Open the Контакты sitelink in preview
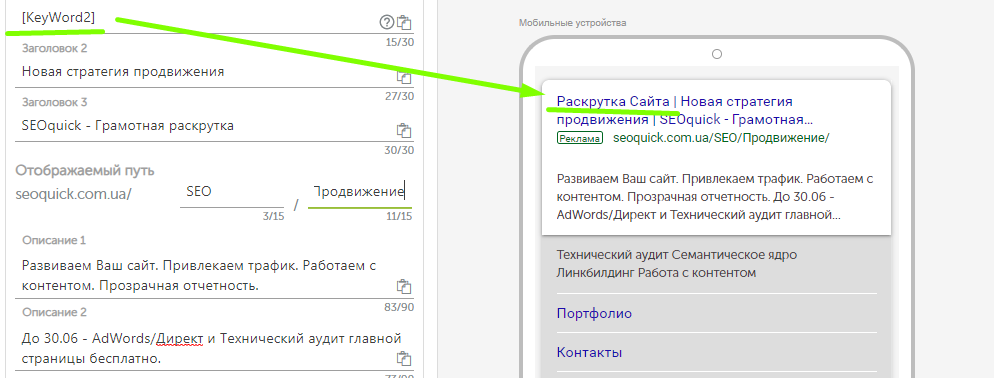 tap(589, 352)
